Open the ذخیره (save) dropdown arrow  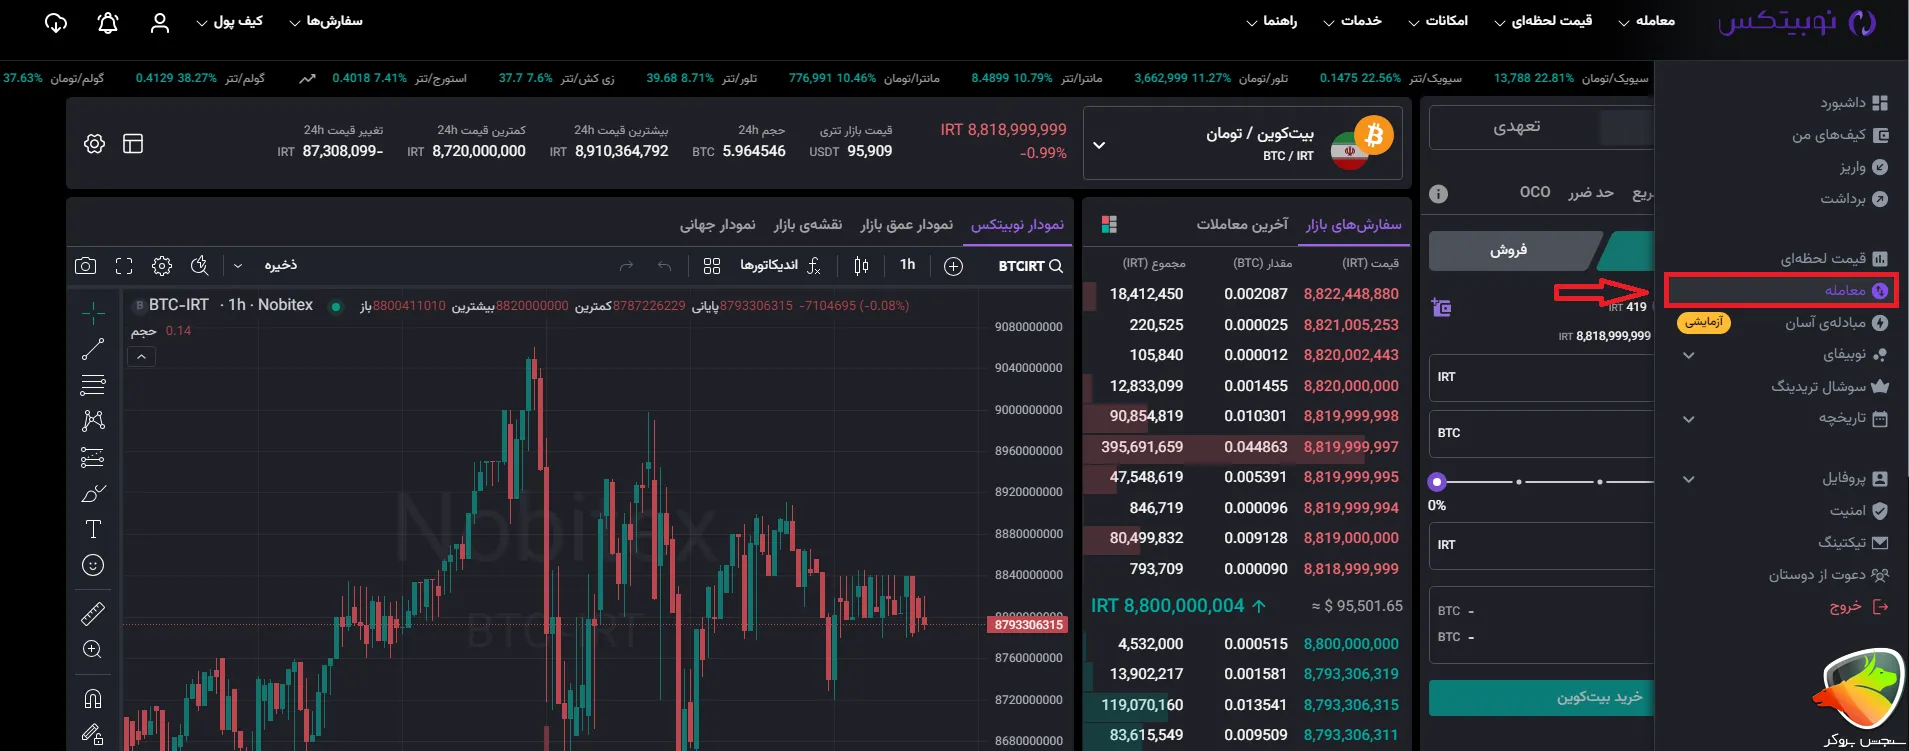238,266
